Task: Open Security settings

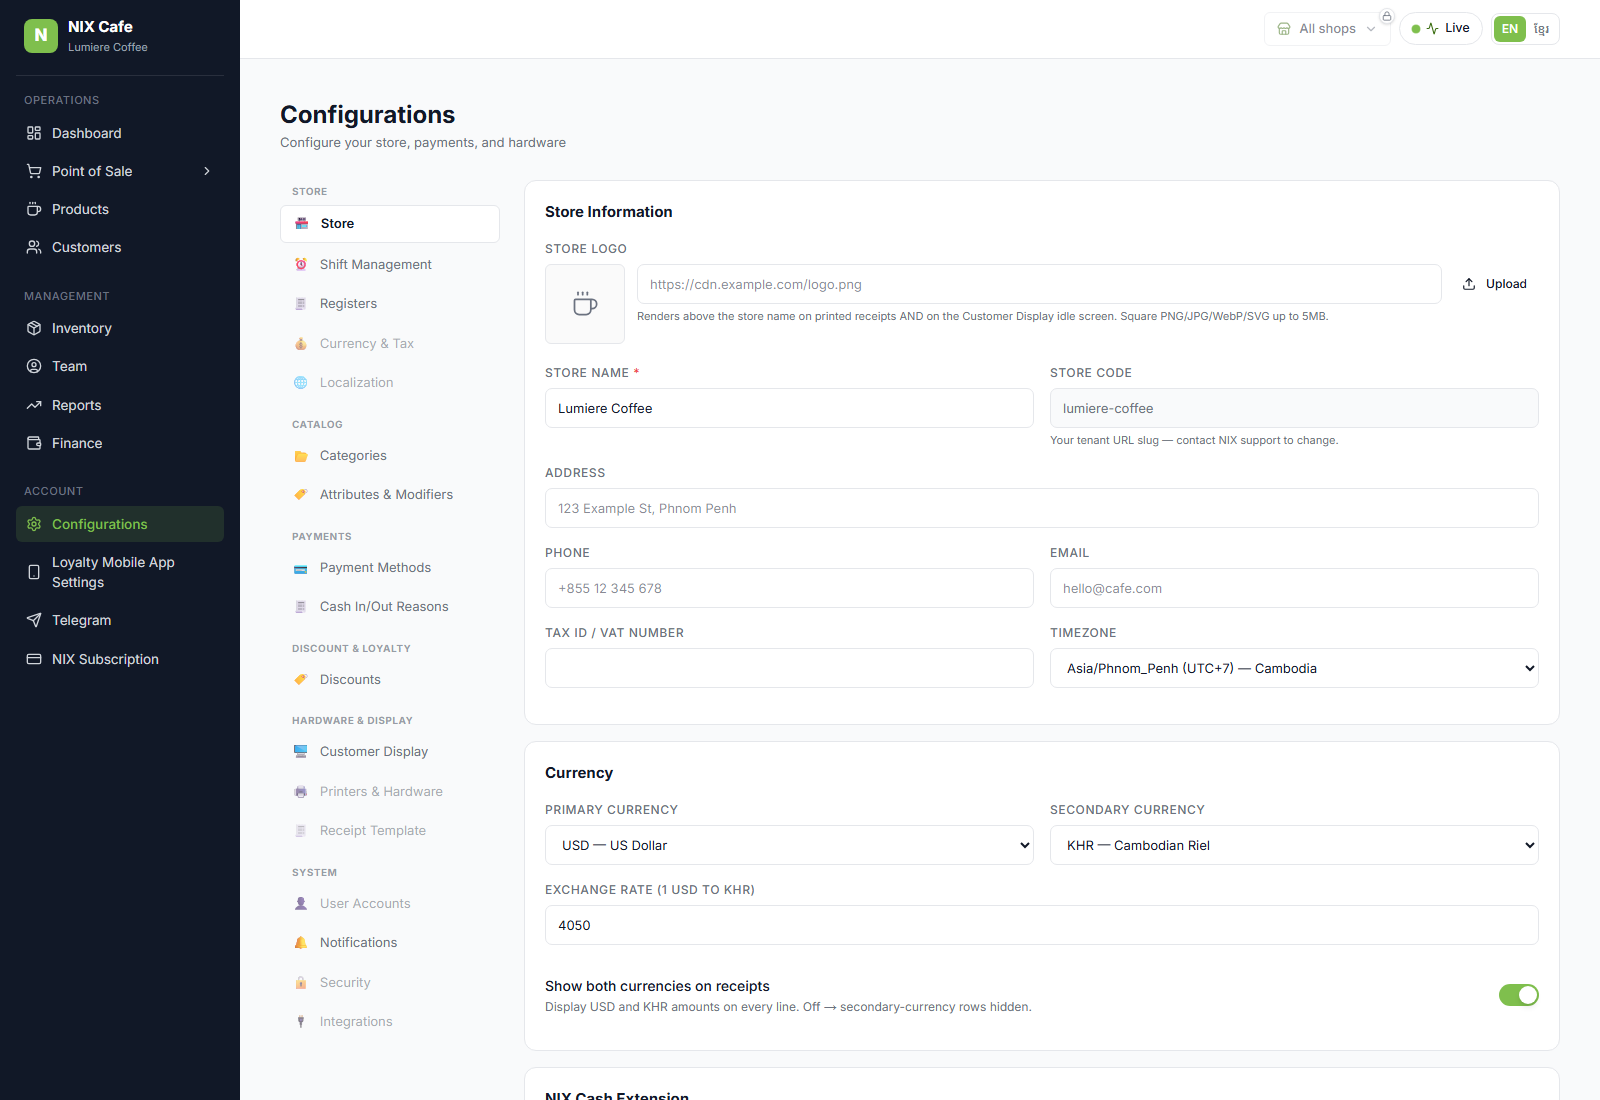Action: click(x=390, y=983)
